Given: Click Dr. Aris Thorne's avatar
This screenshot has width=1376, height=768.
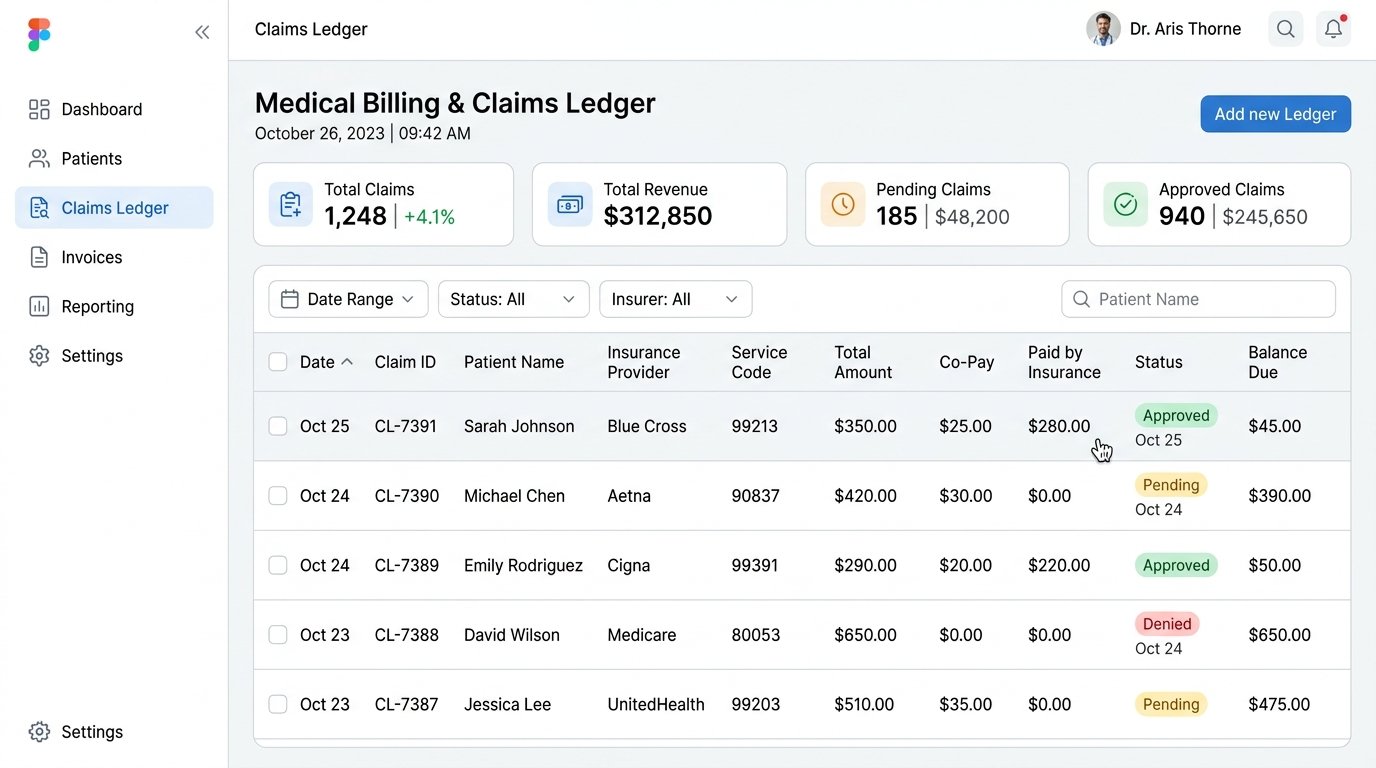Looking at the screenshot, I should click(1103, 29).
